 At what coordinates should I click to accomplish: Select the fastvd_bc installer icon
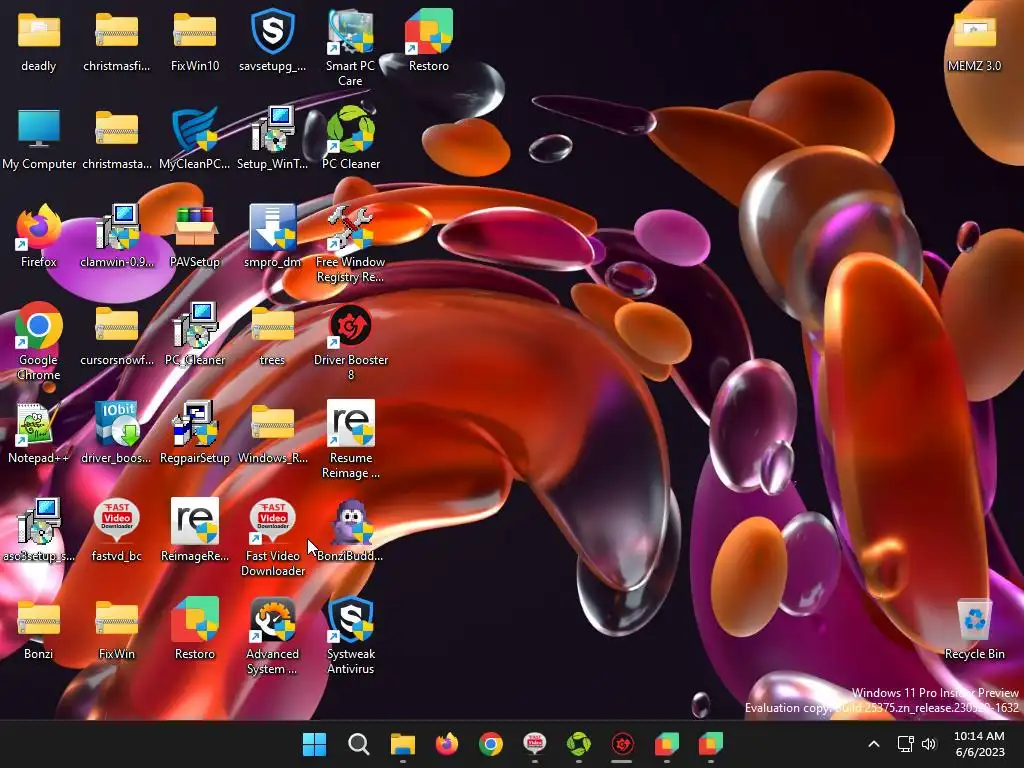116,521
